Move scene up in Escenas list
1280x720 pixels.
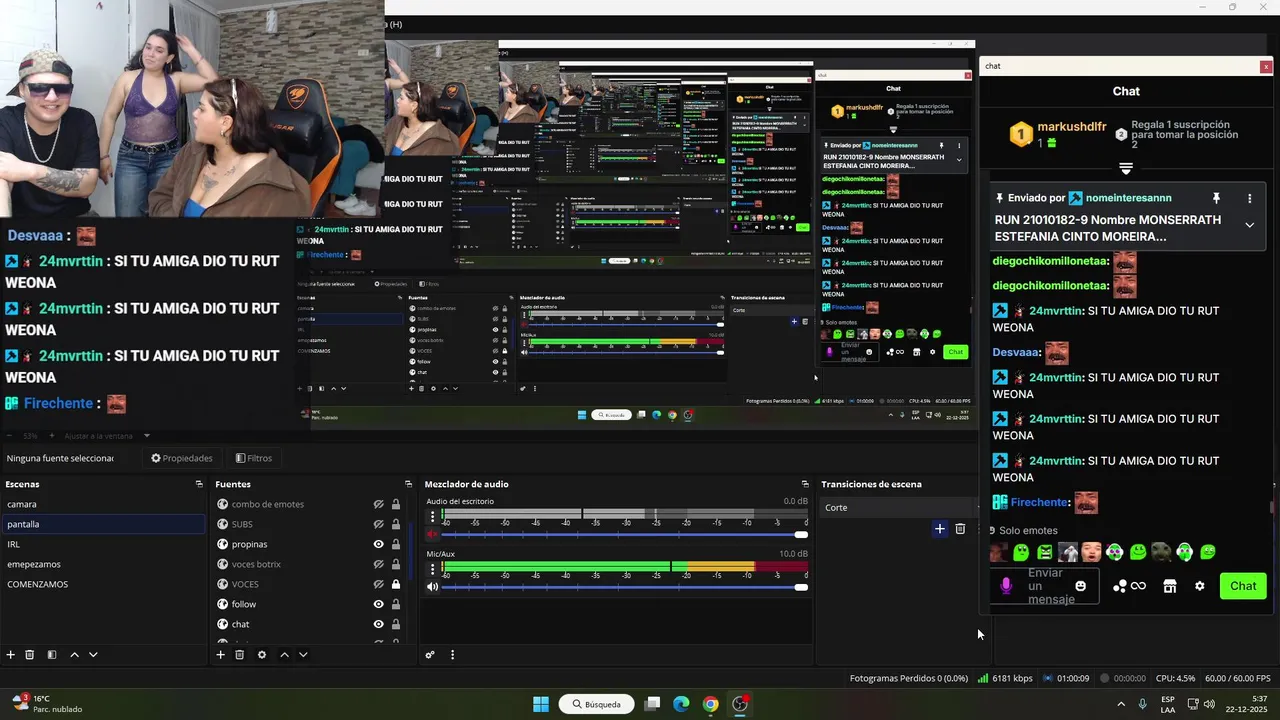(74, 655)
